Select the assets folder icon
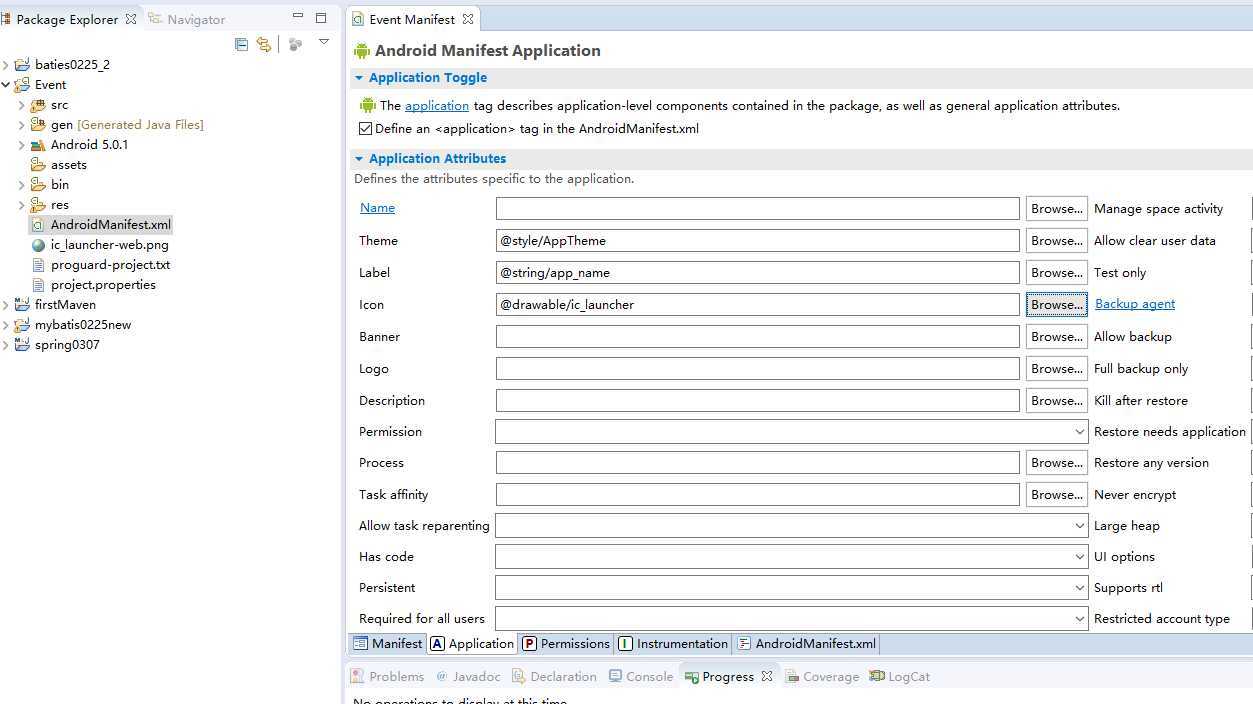Screen dimensions: 1253x704 (38, 165)
